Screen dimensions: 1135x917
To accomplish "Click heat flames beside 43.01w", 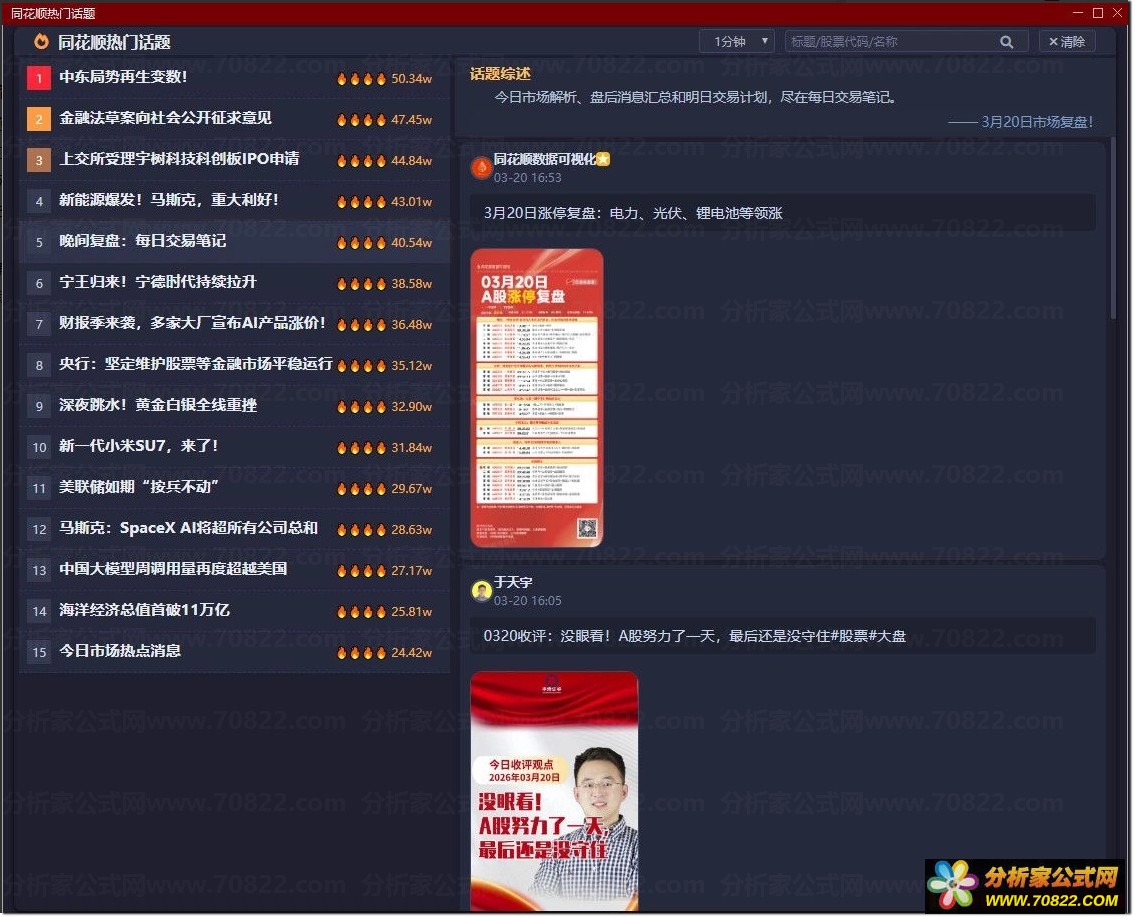I will [361, 201].
